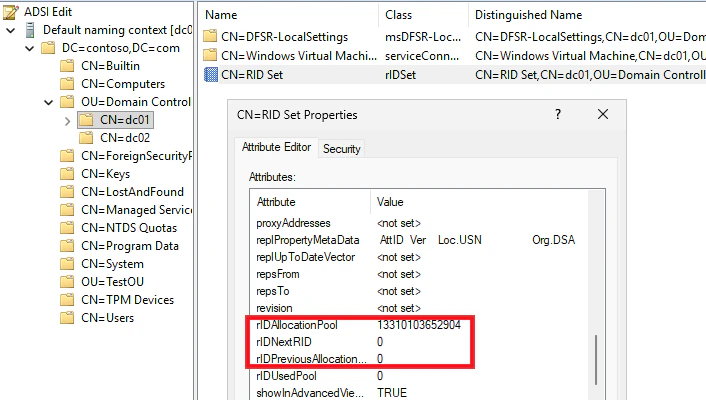Click the CN=dc02 folder icon
This screenshot has width=706, height=400.
point(86,138)
